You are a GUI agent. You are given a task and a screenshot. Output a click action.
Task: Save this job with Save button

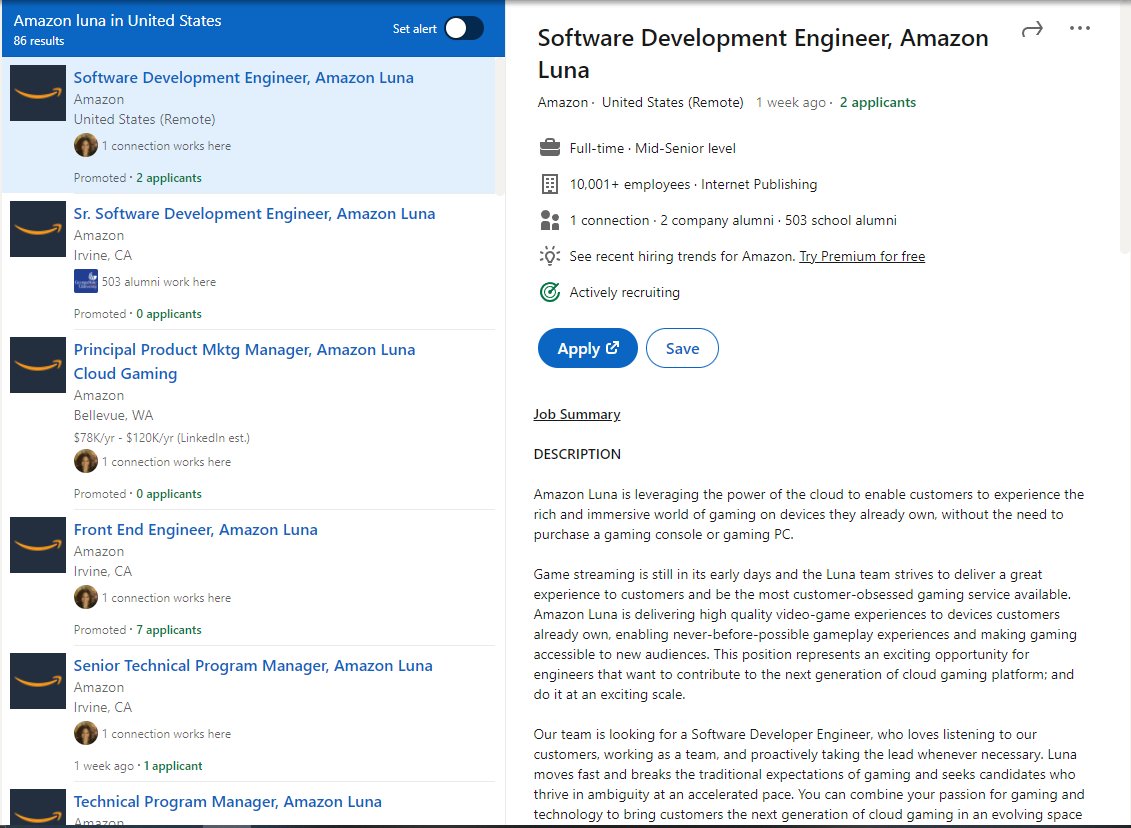click(682, 348)
